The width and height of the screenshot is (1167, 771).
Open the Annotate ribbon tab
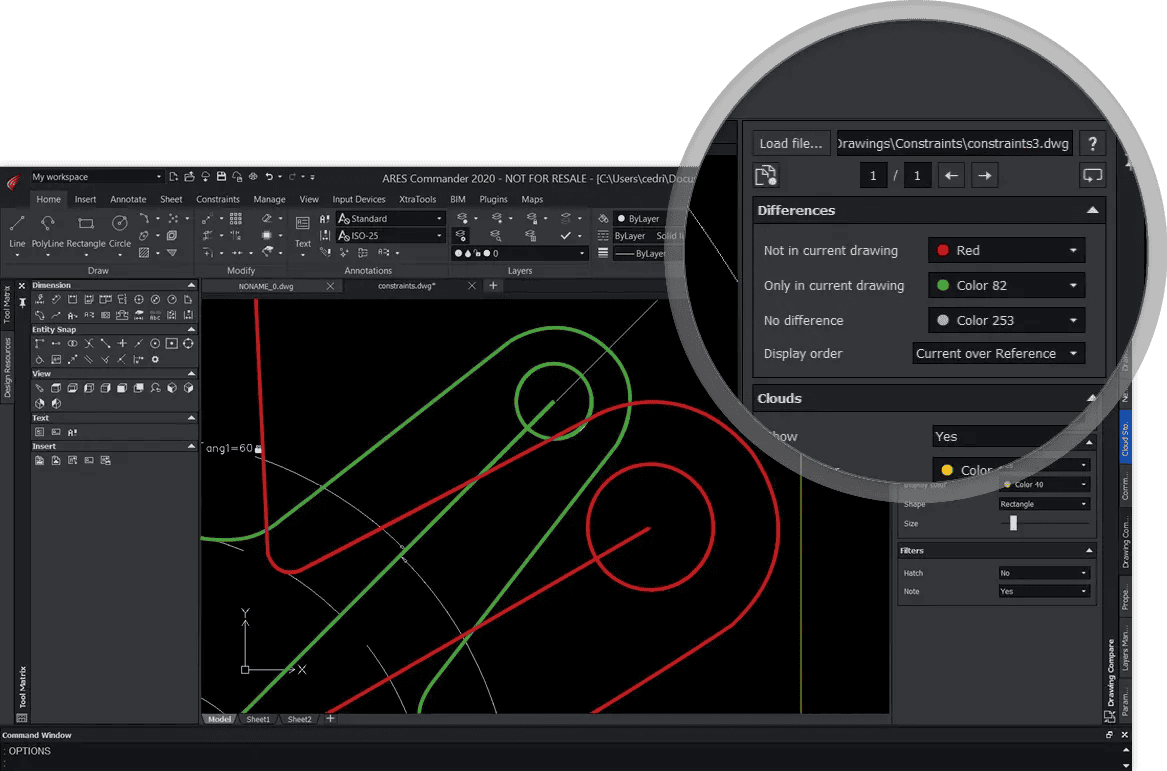point(128,199)
